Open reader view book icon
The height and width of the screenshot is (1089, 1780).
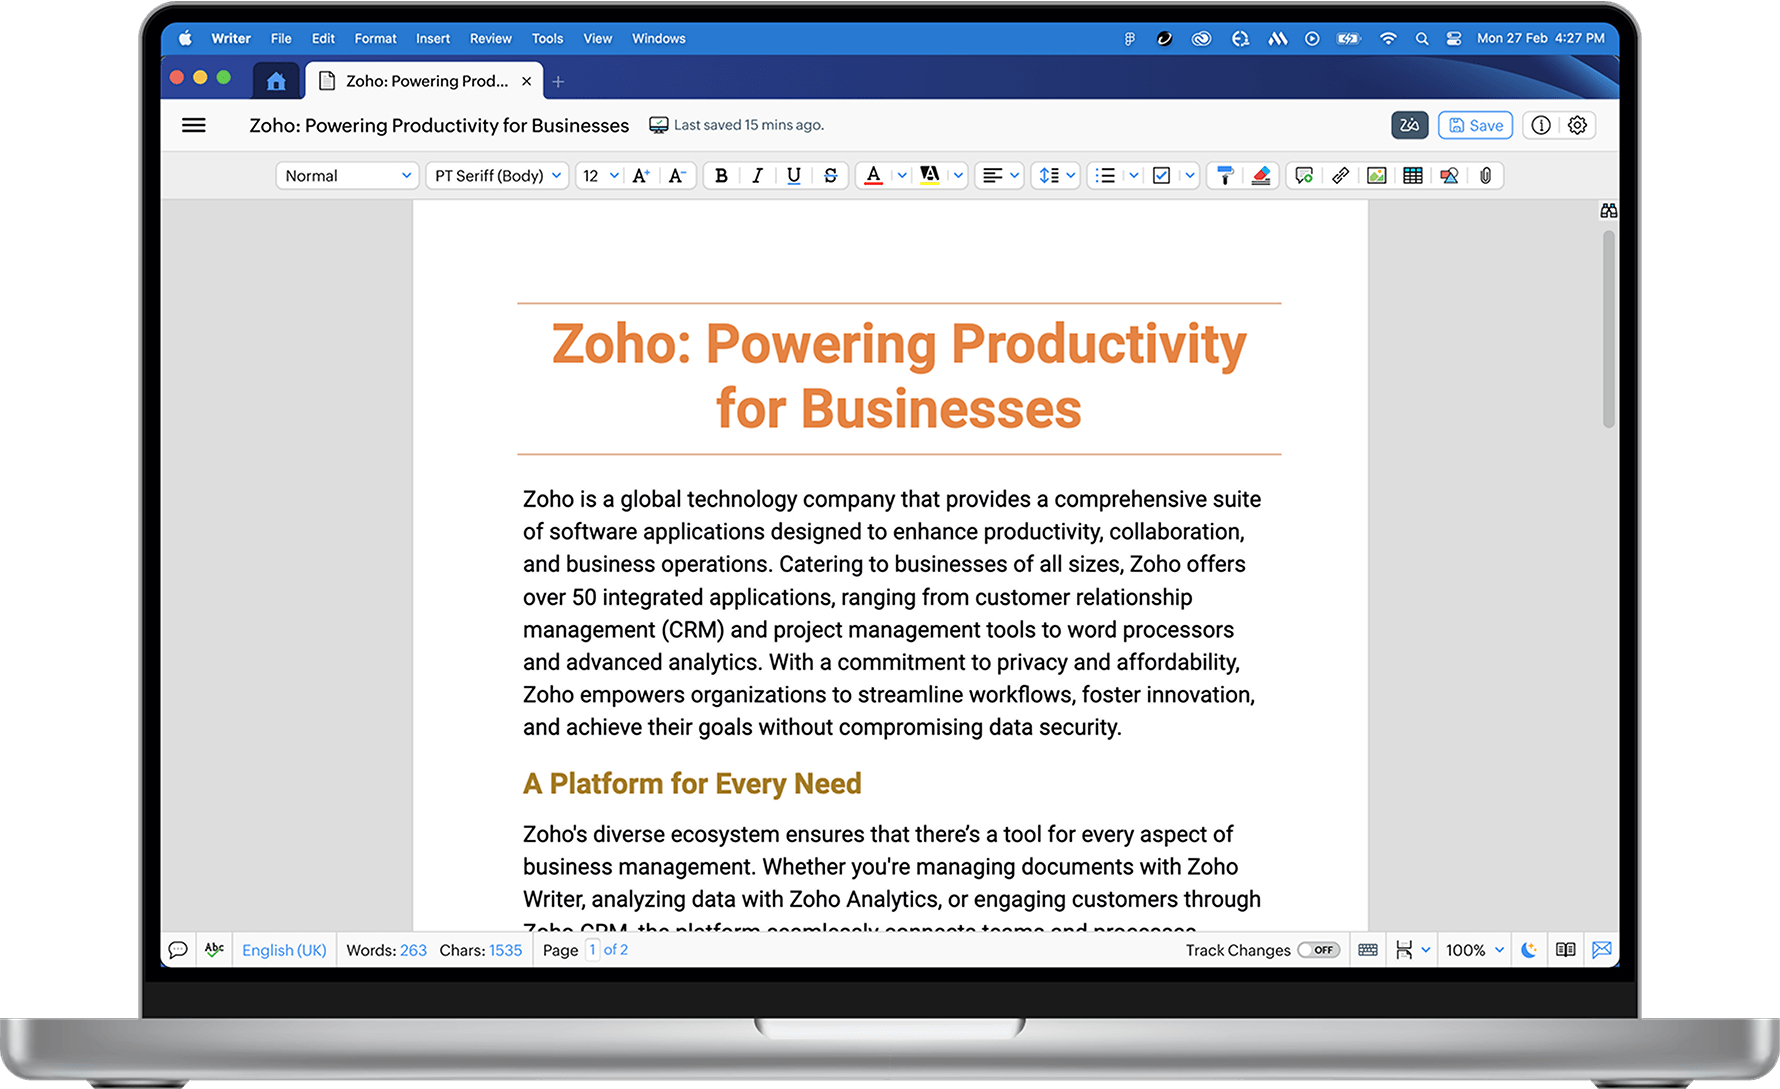tap(1566, 950)
